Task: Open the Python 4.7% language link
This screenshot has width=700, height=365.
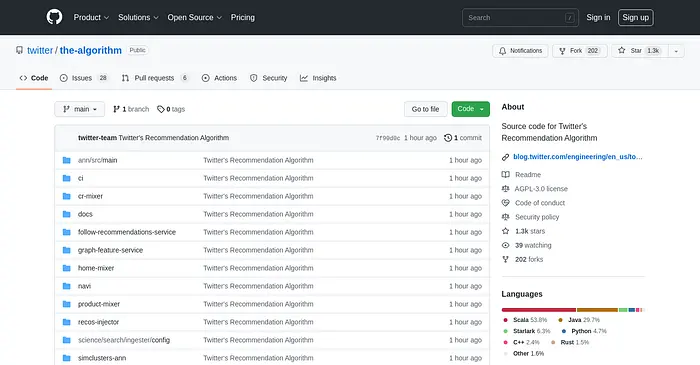Action: 584,331
